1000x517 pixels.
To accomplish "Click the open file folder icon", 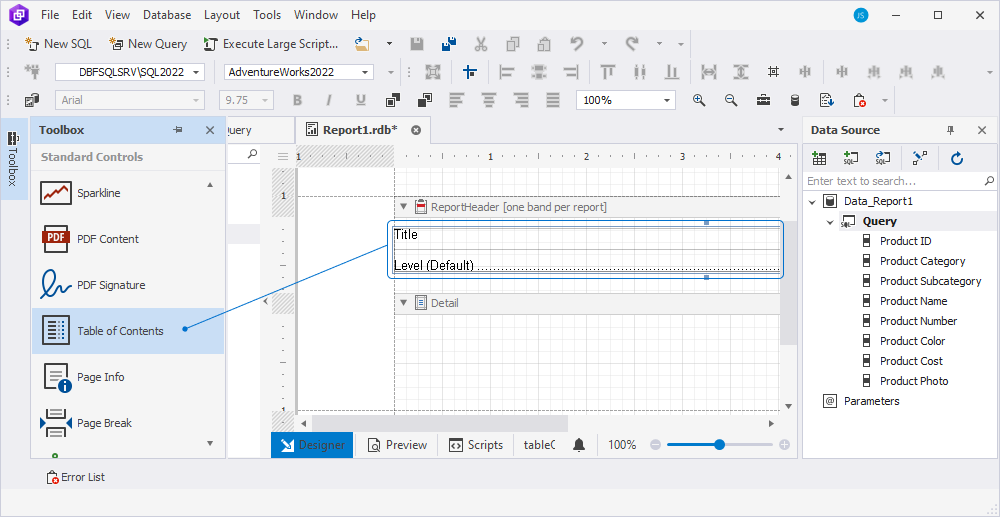I will (362, 44).
